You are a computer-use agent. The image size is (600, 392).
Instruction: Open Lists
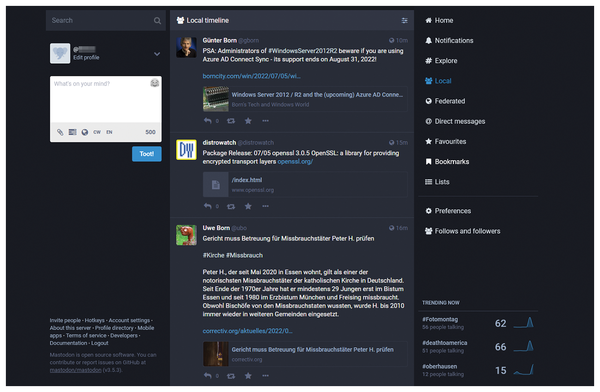pos(437,182)
